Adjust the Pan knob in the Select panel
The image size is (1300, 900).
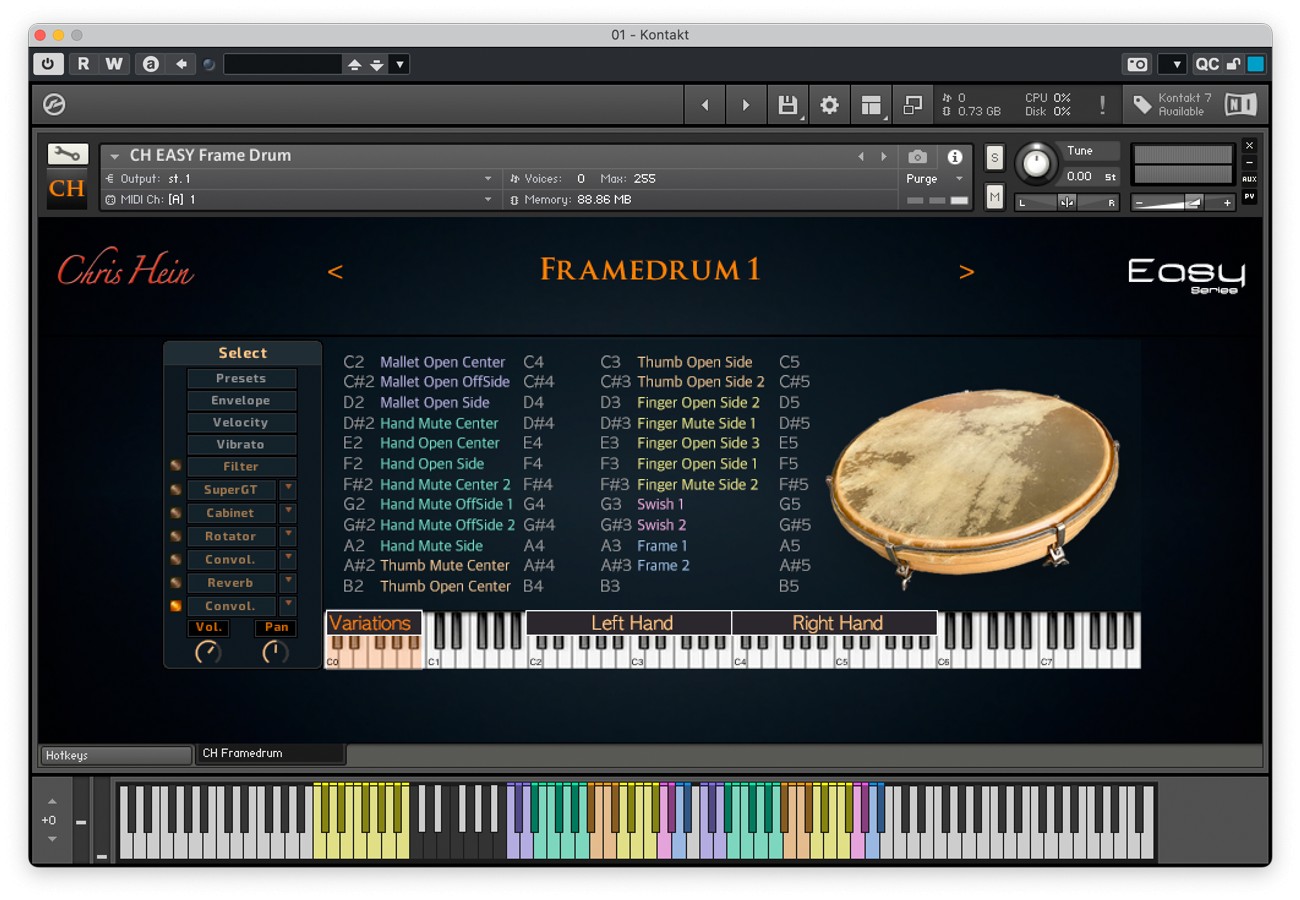click(275, 653)
